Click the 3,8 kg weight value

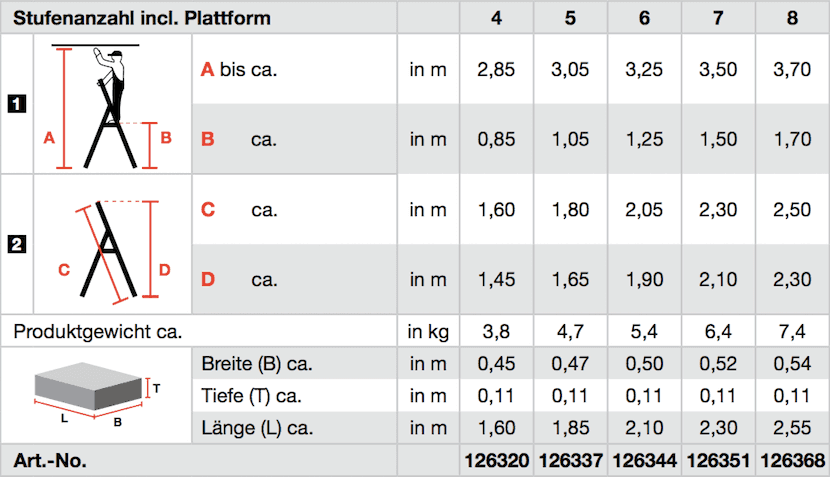(x=497, y=330)
